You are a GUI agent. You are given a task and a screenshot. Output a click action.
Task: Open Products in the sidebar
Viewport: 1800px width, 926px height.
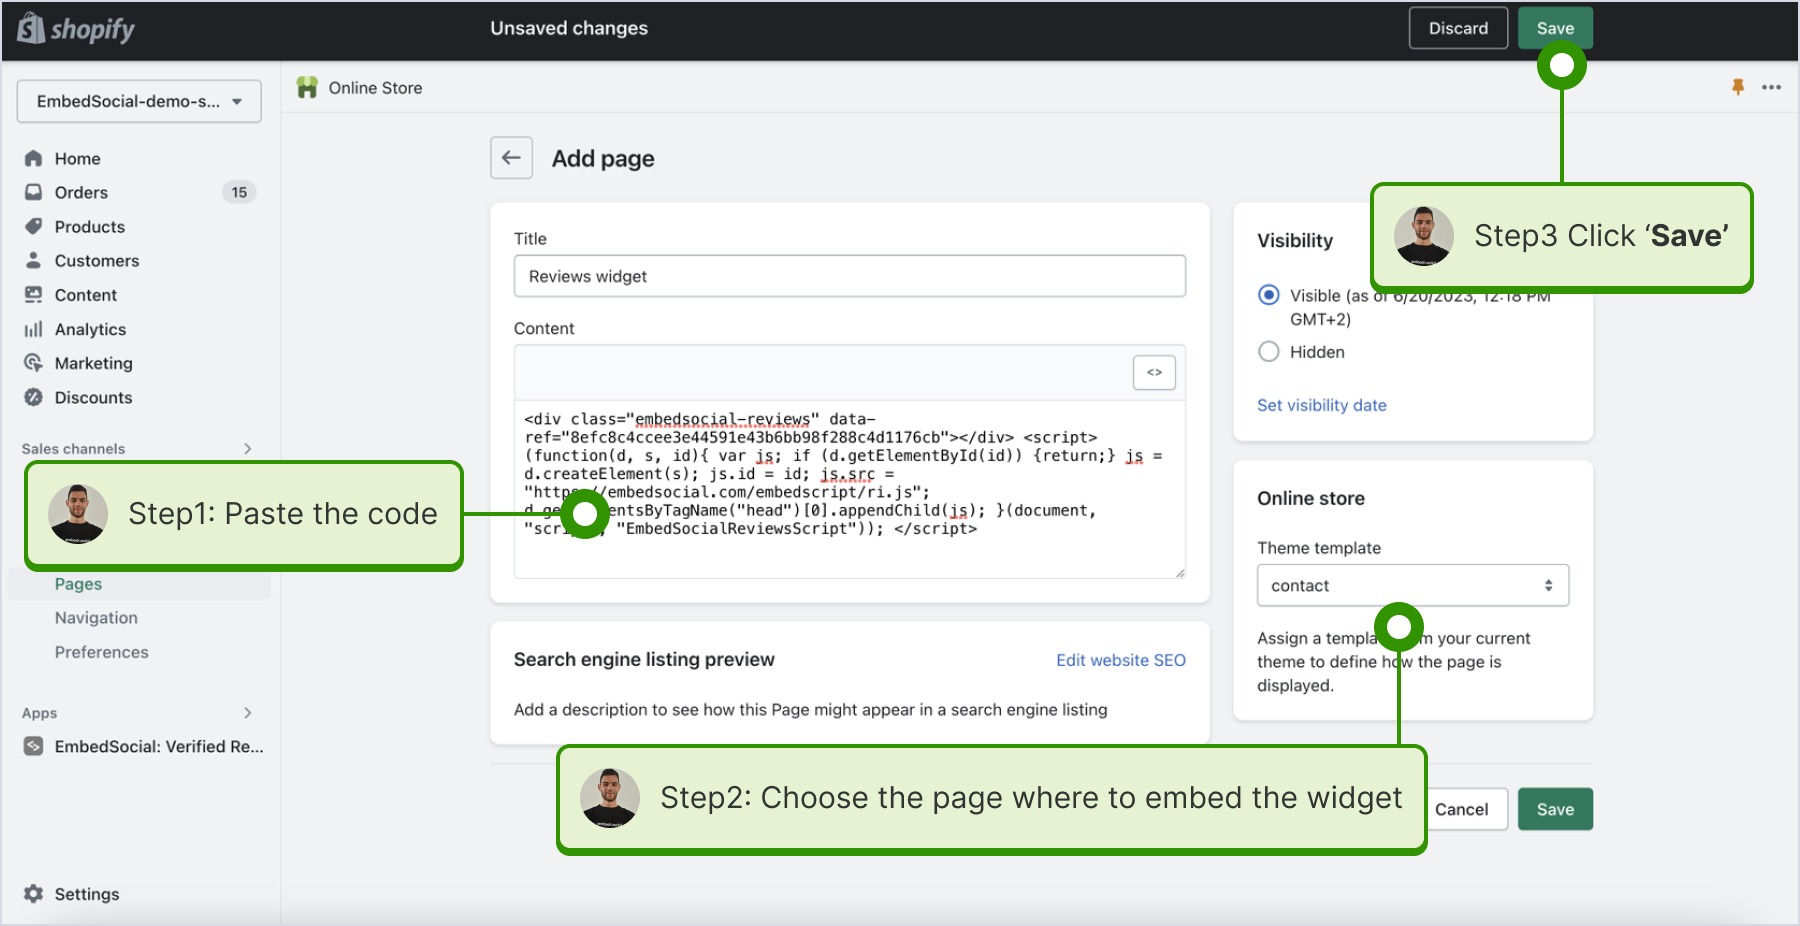(x=90, y=226)
